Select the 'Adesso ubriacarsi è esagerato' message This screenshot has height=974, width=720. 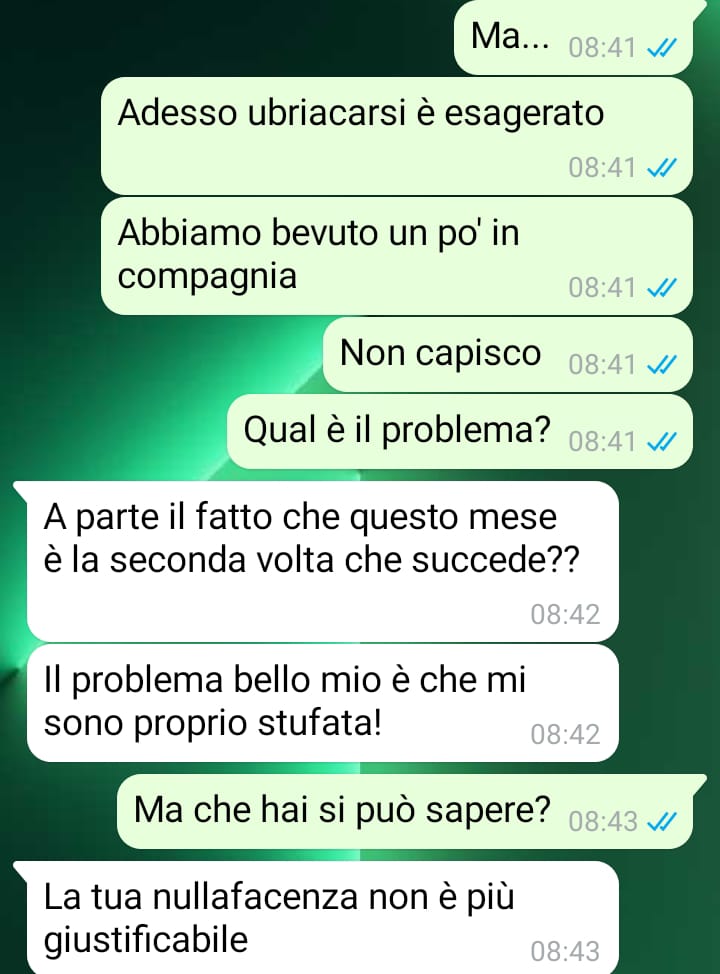coord(397,136)
